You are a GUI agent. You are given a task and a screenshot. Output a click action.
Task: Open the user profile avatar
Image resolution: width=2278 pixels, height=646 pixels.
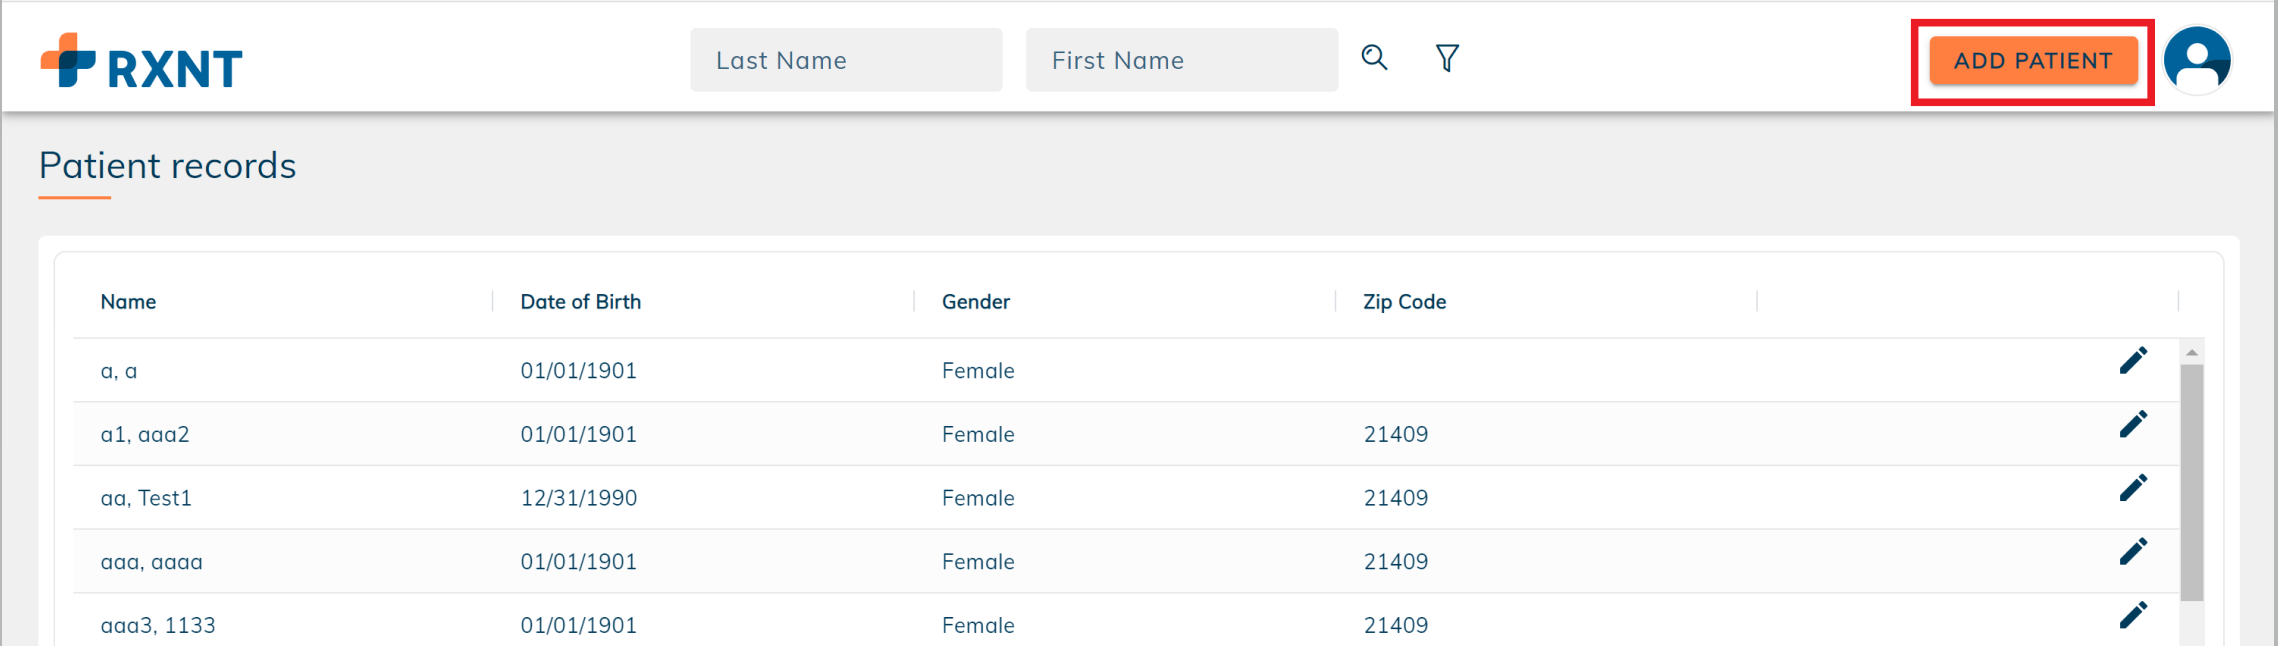(2197, 60)
